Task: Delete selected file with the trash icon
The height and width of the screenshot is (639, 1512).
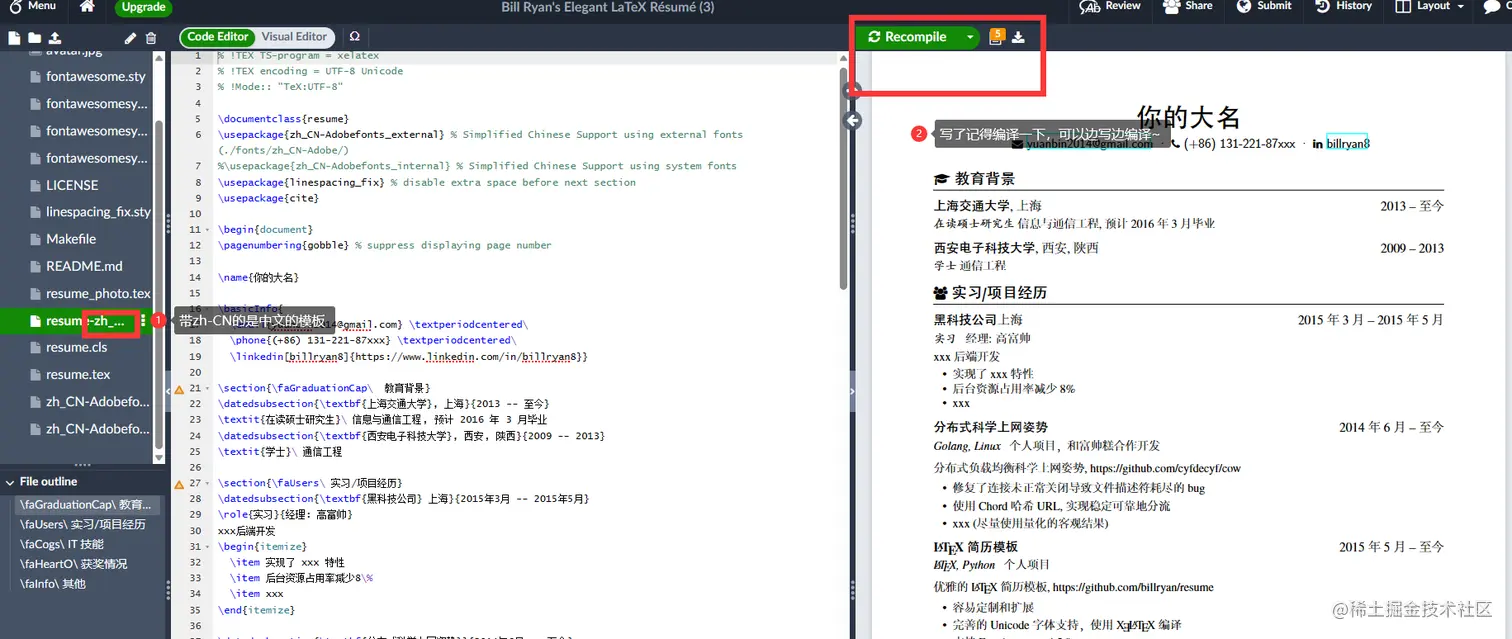Action: 151,38
